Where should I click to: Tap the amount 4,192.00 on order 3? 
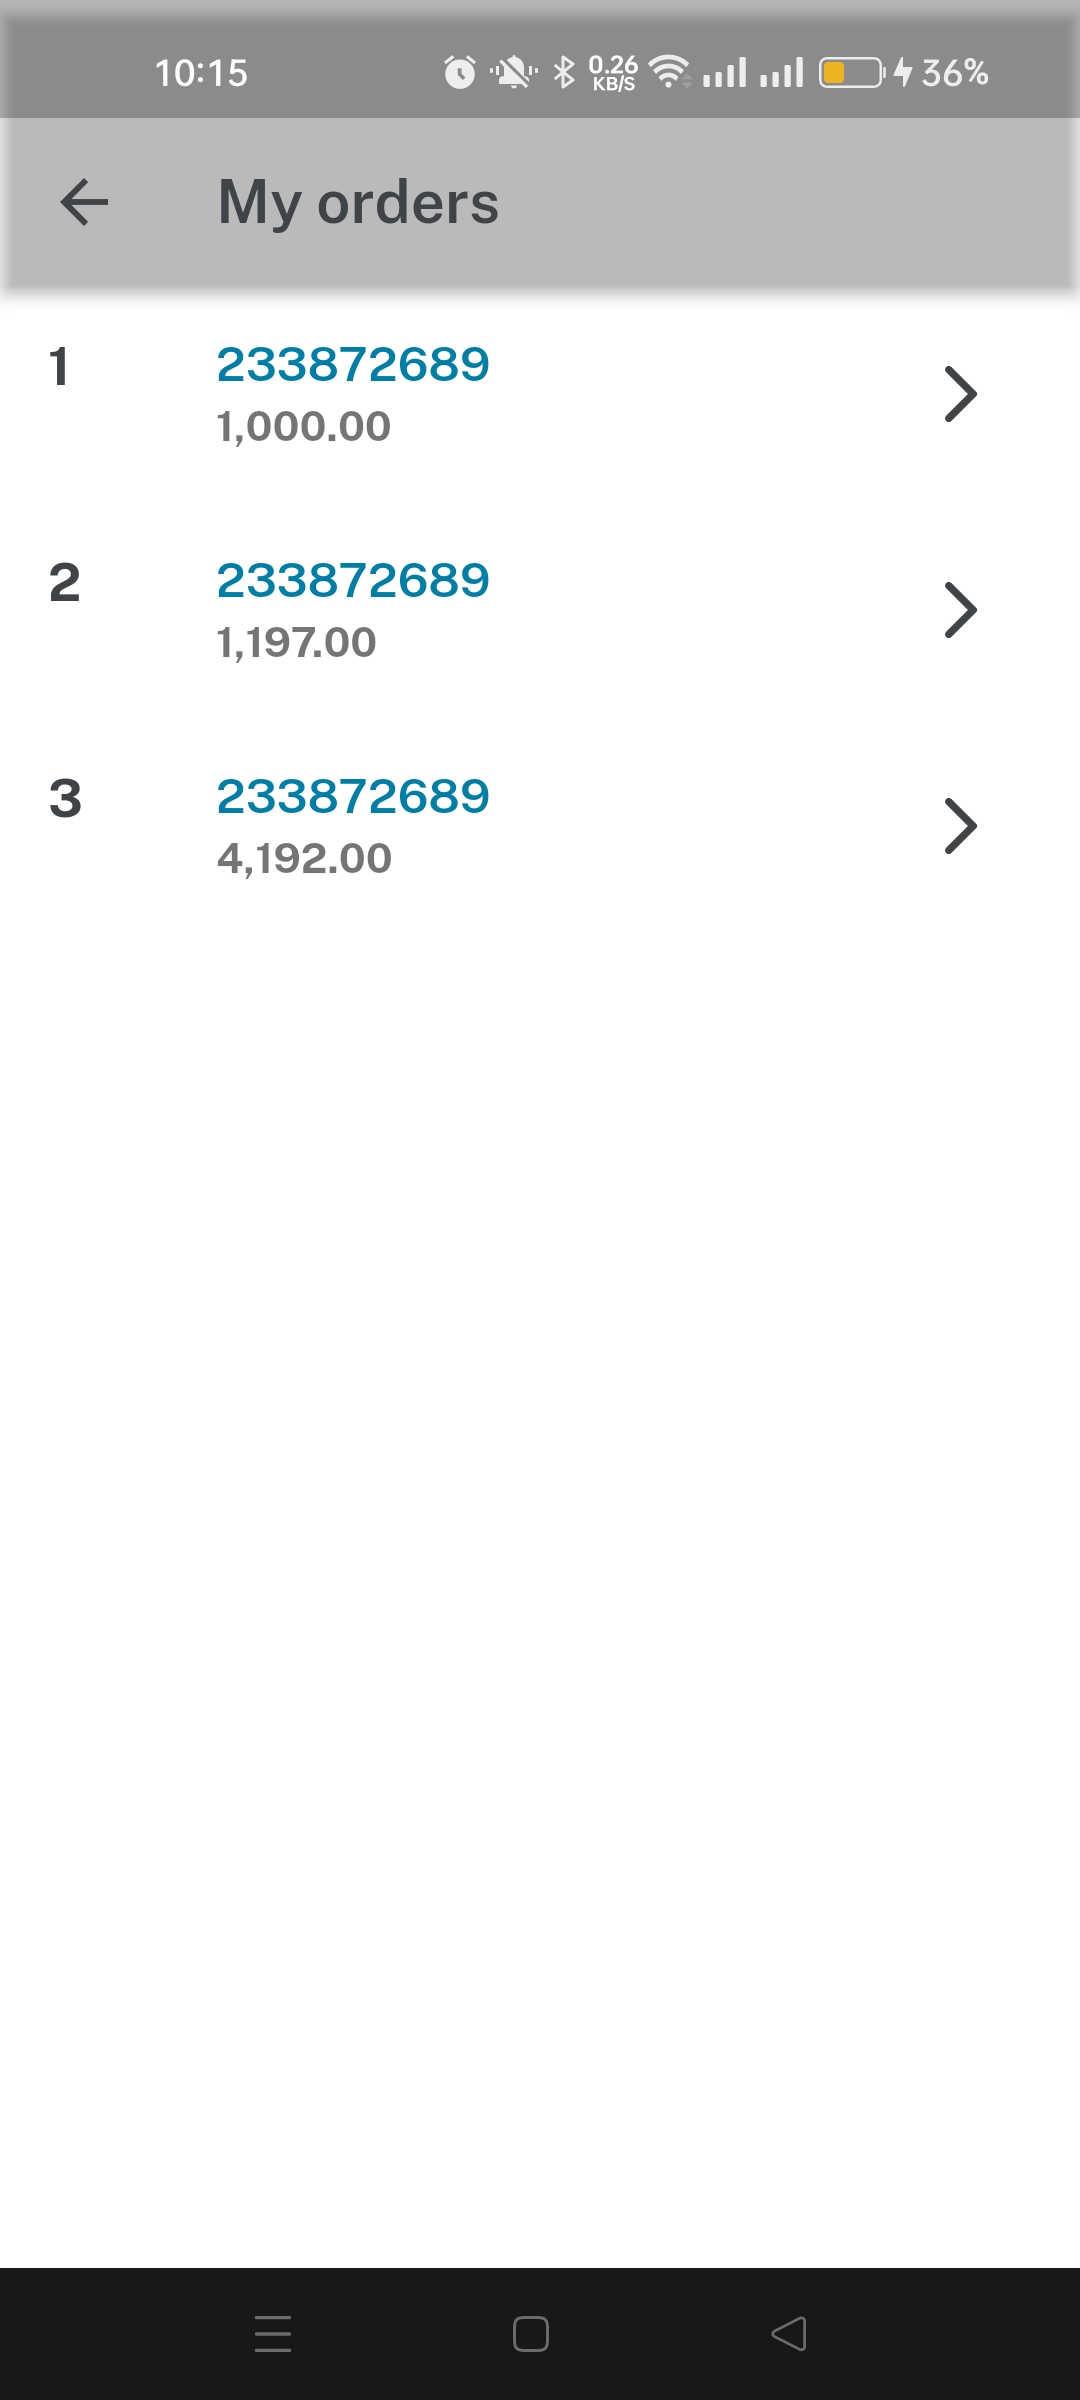point(304,856)
